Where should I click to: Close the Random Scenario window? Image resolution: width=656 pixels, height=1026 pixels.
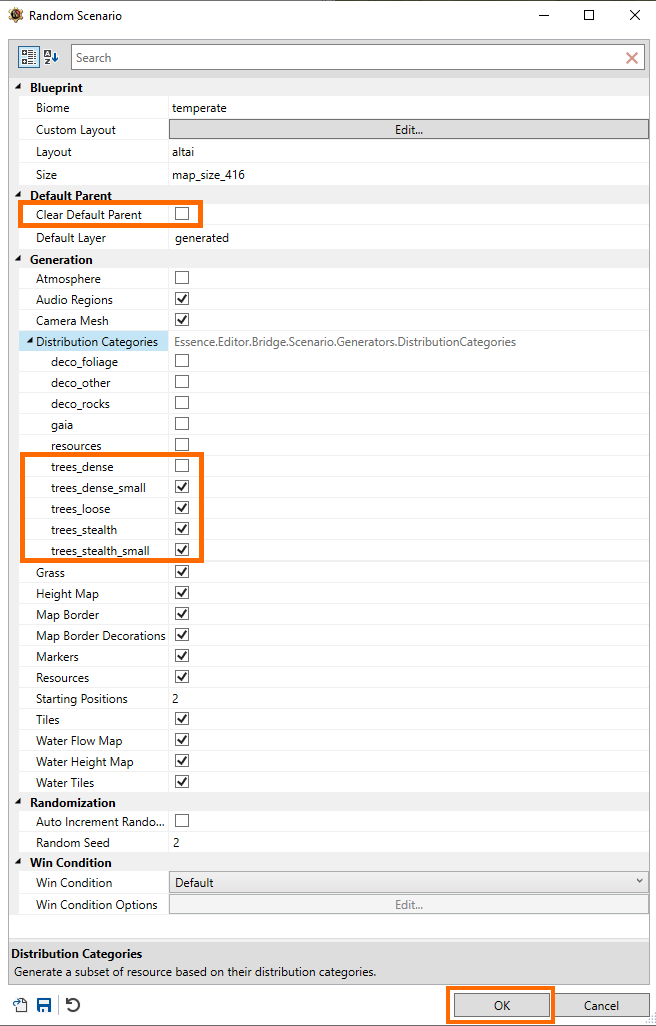[634, 15]
